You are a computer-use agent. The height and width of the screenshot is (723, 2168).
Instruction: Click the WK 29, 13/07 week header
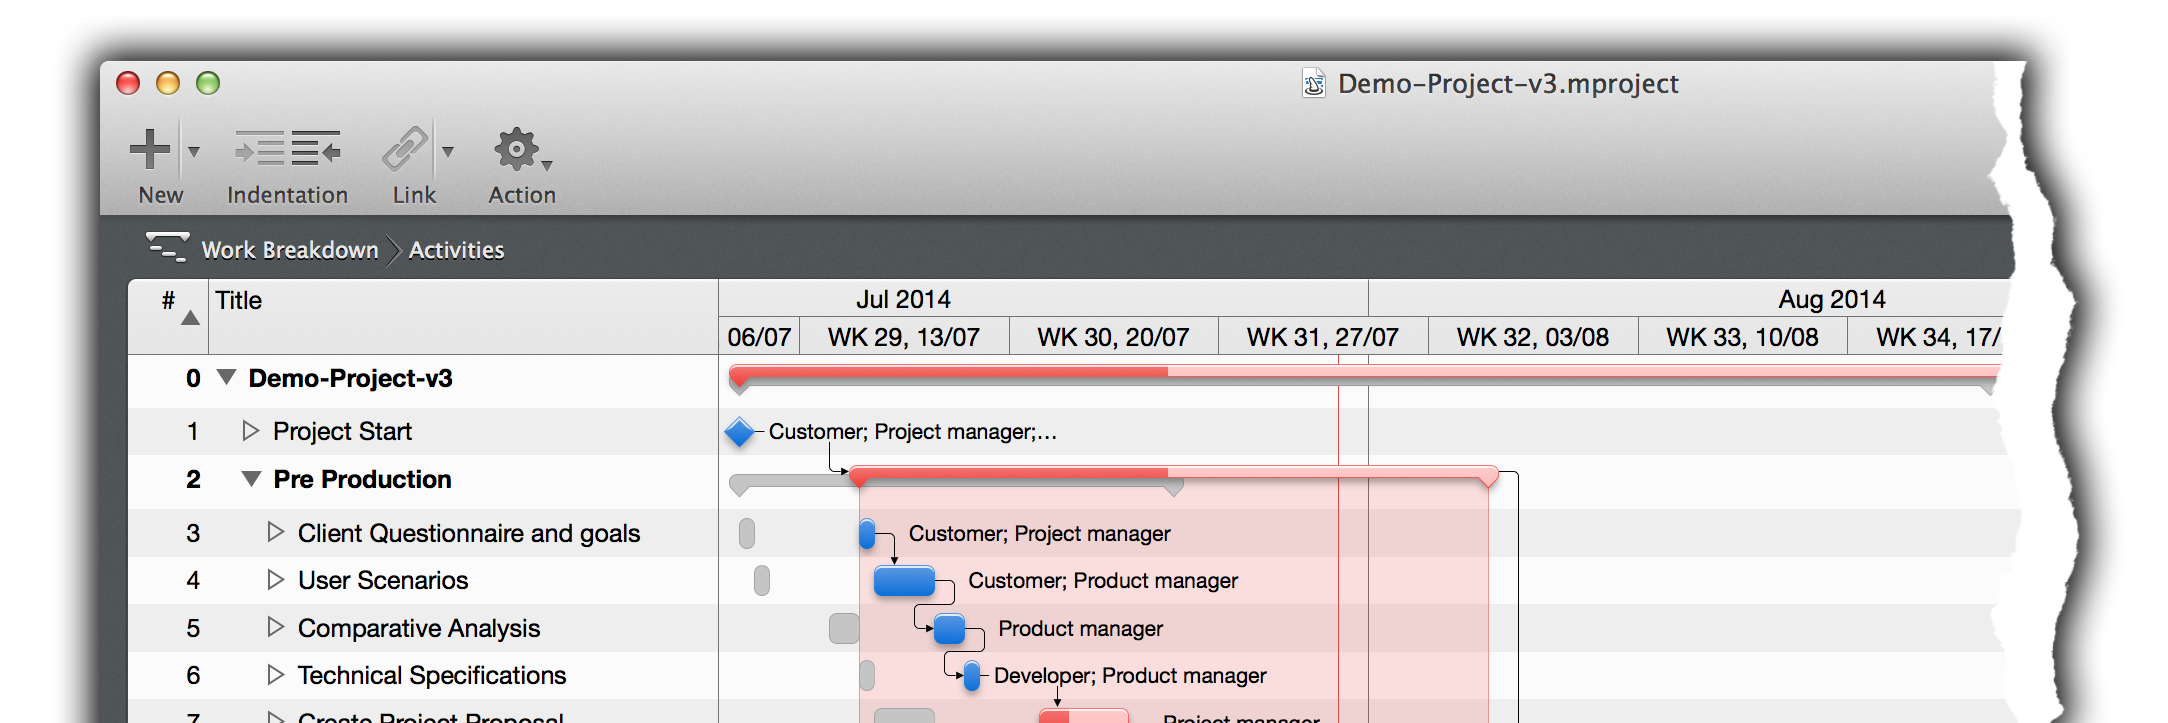click(x=903, y=337)
